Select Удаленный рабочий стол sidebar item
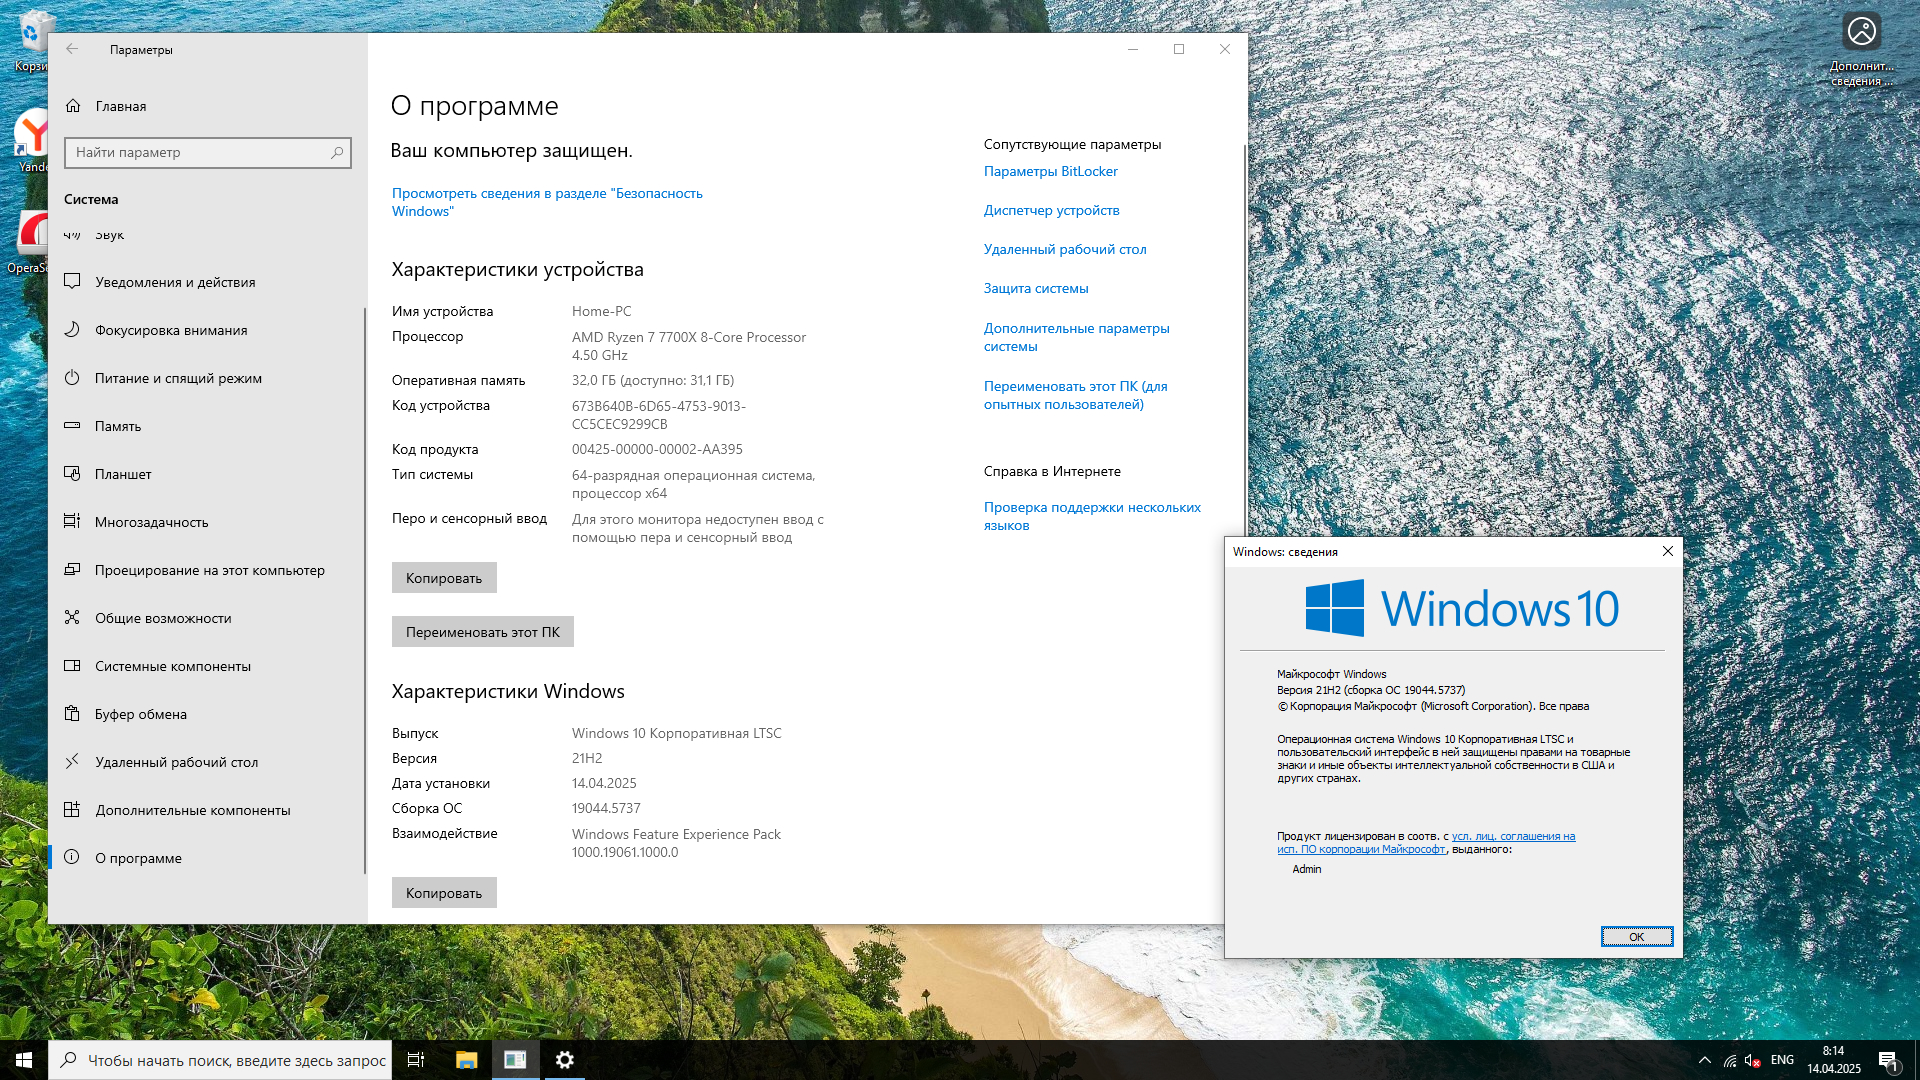 click(x=176, y=762)
